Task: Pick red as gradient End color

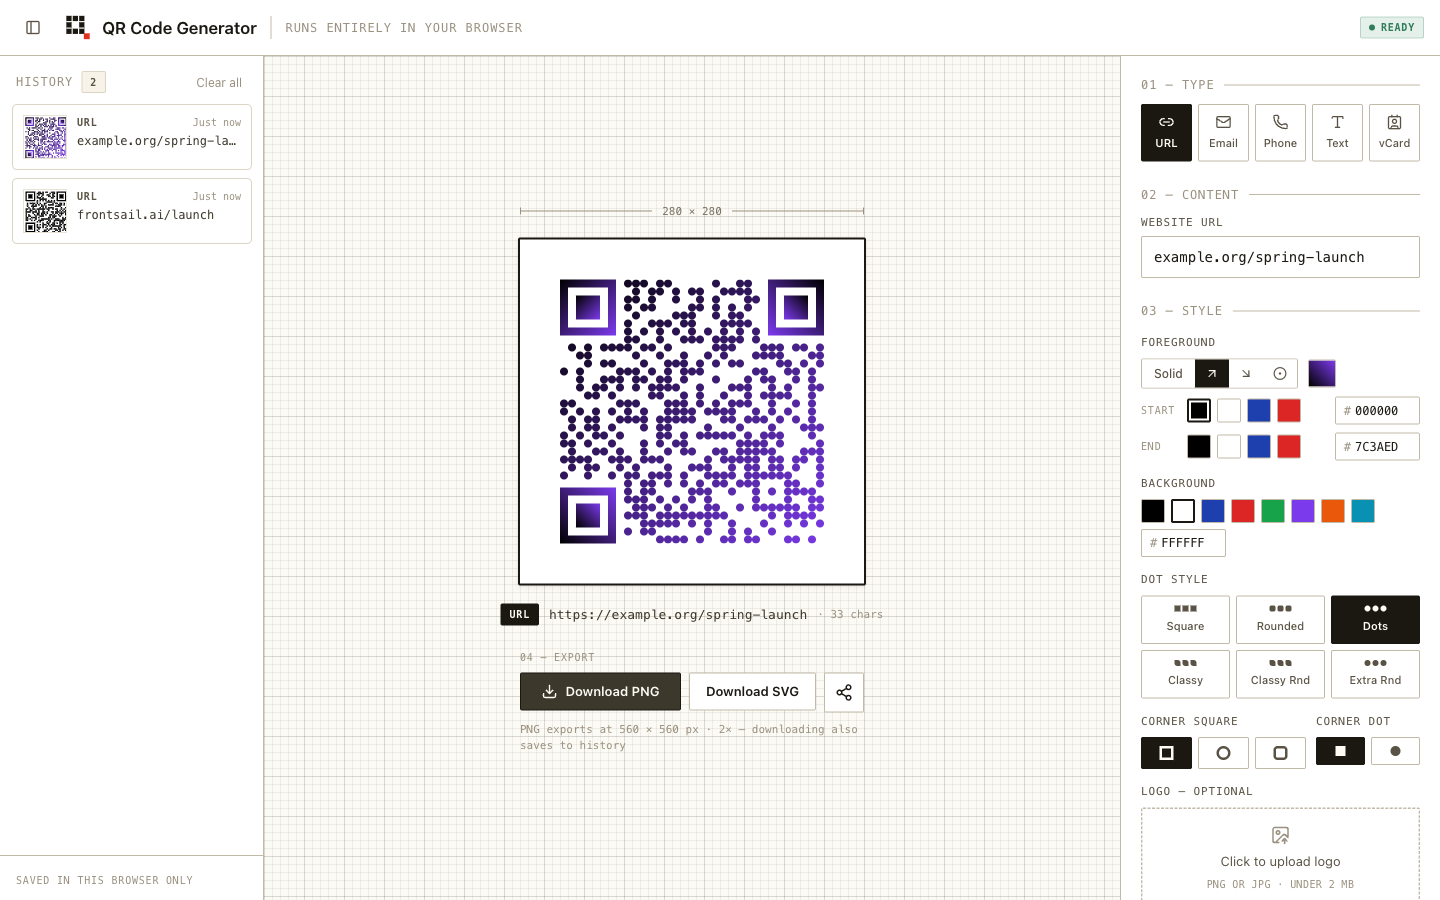Action: 1289,447
